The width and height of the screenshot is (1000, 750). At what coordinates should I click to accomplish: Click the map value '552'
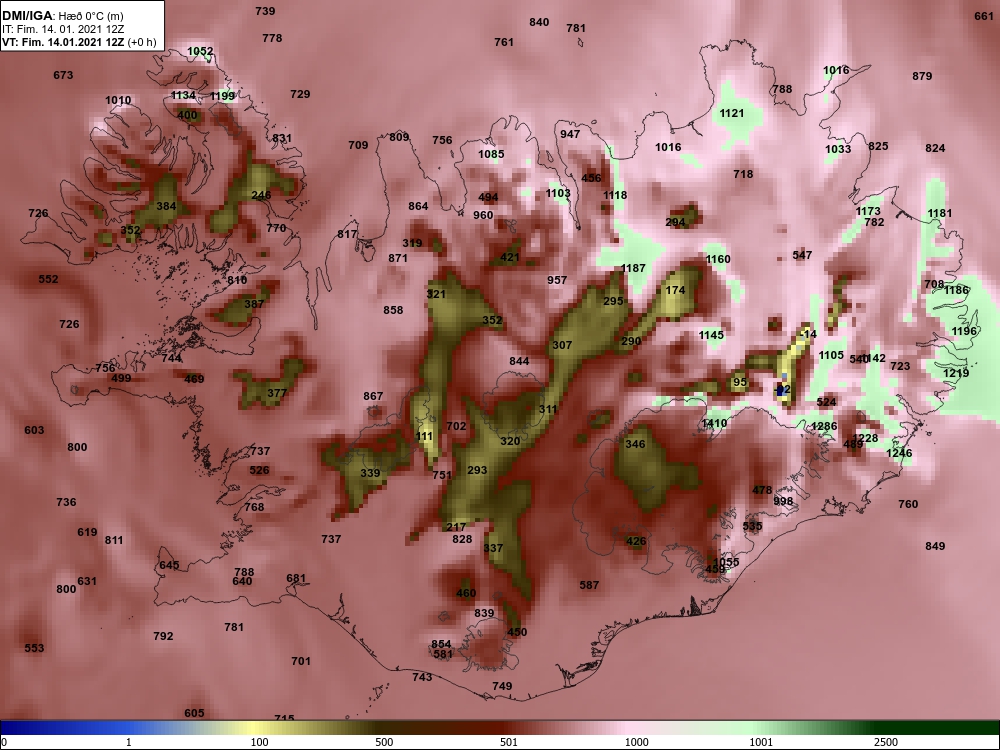click(x=48, y=279)
